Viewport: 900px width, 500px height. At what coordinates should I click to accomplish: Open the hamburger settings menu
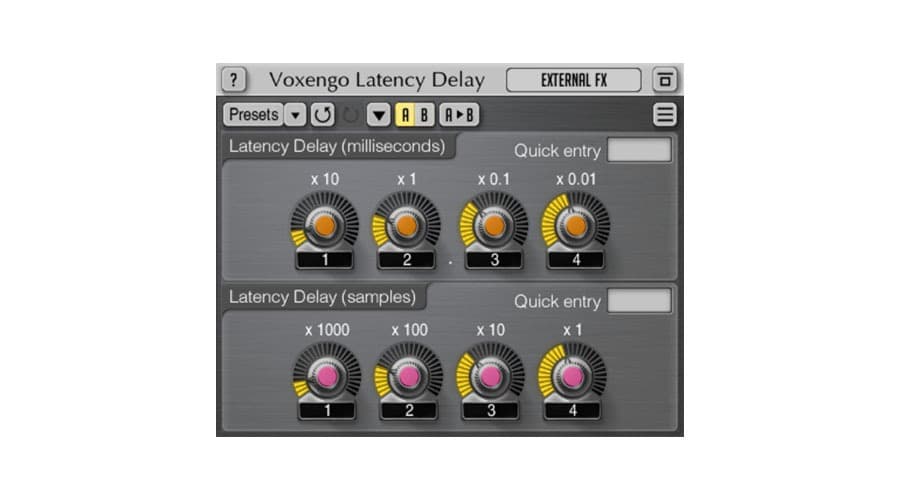pos(665,115)
